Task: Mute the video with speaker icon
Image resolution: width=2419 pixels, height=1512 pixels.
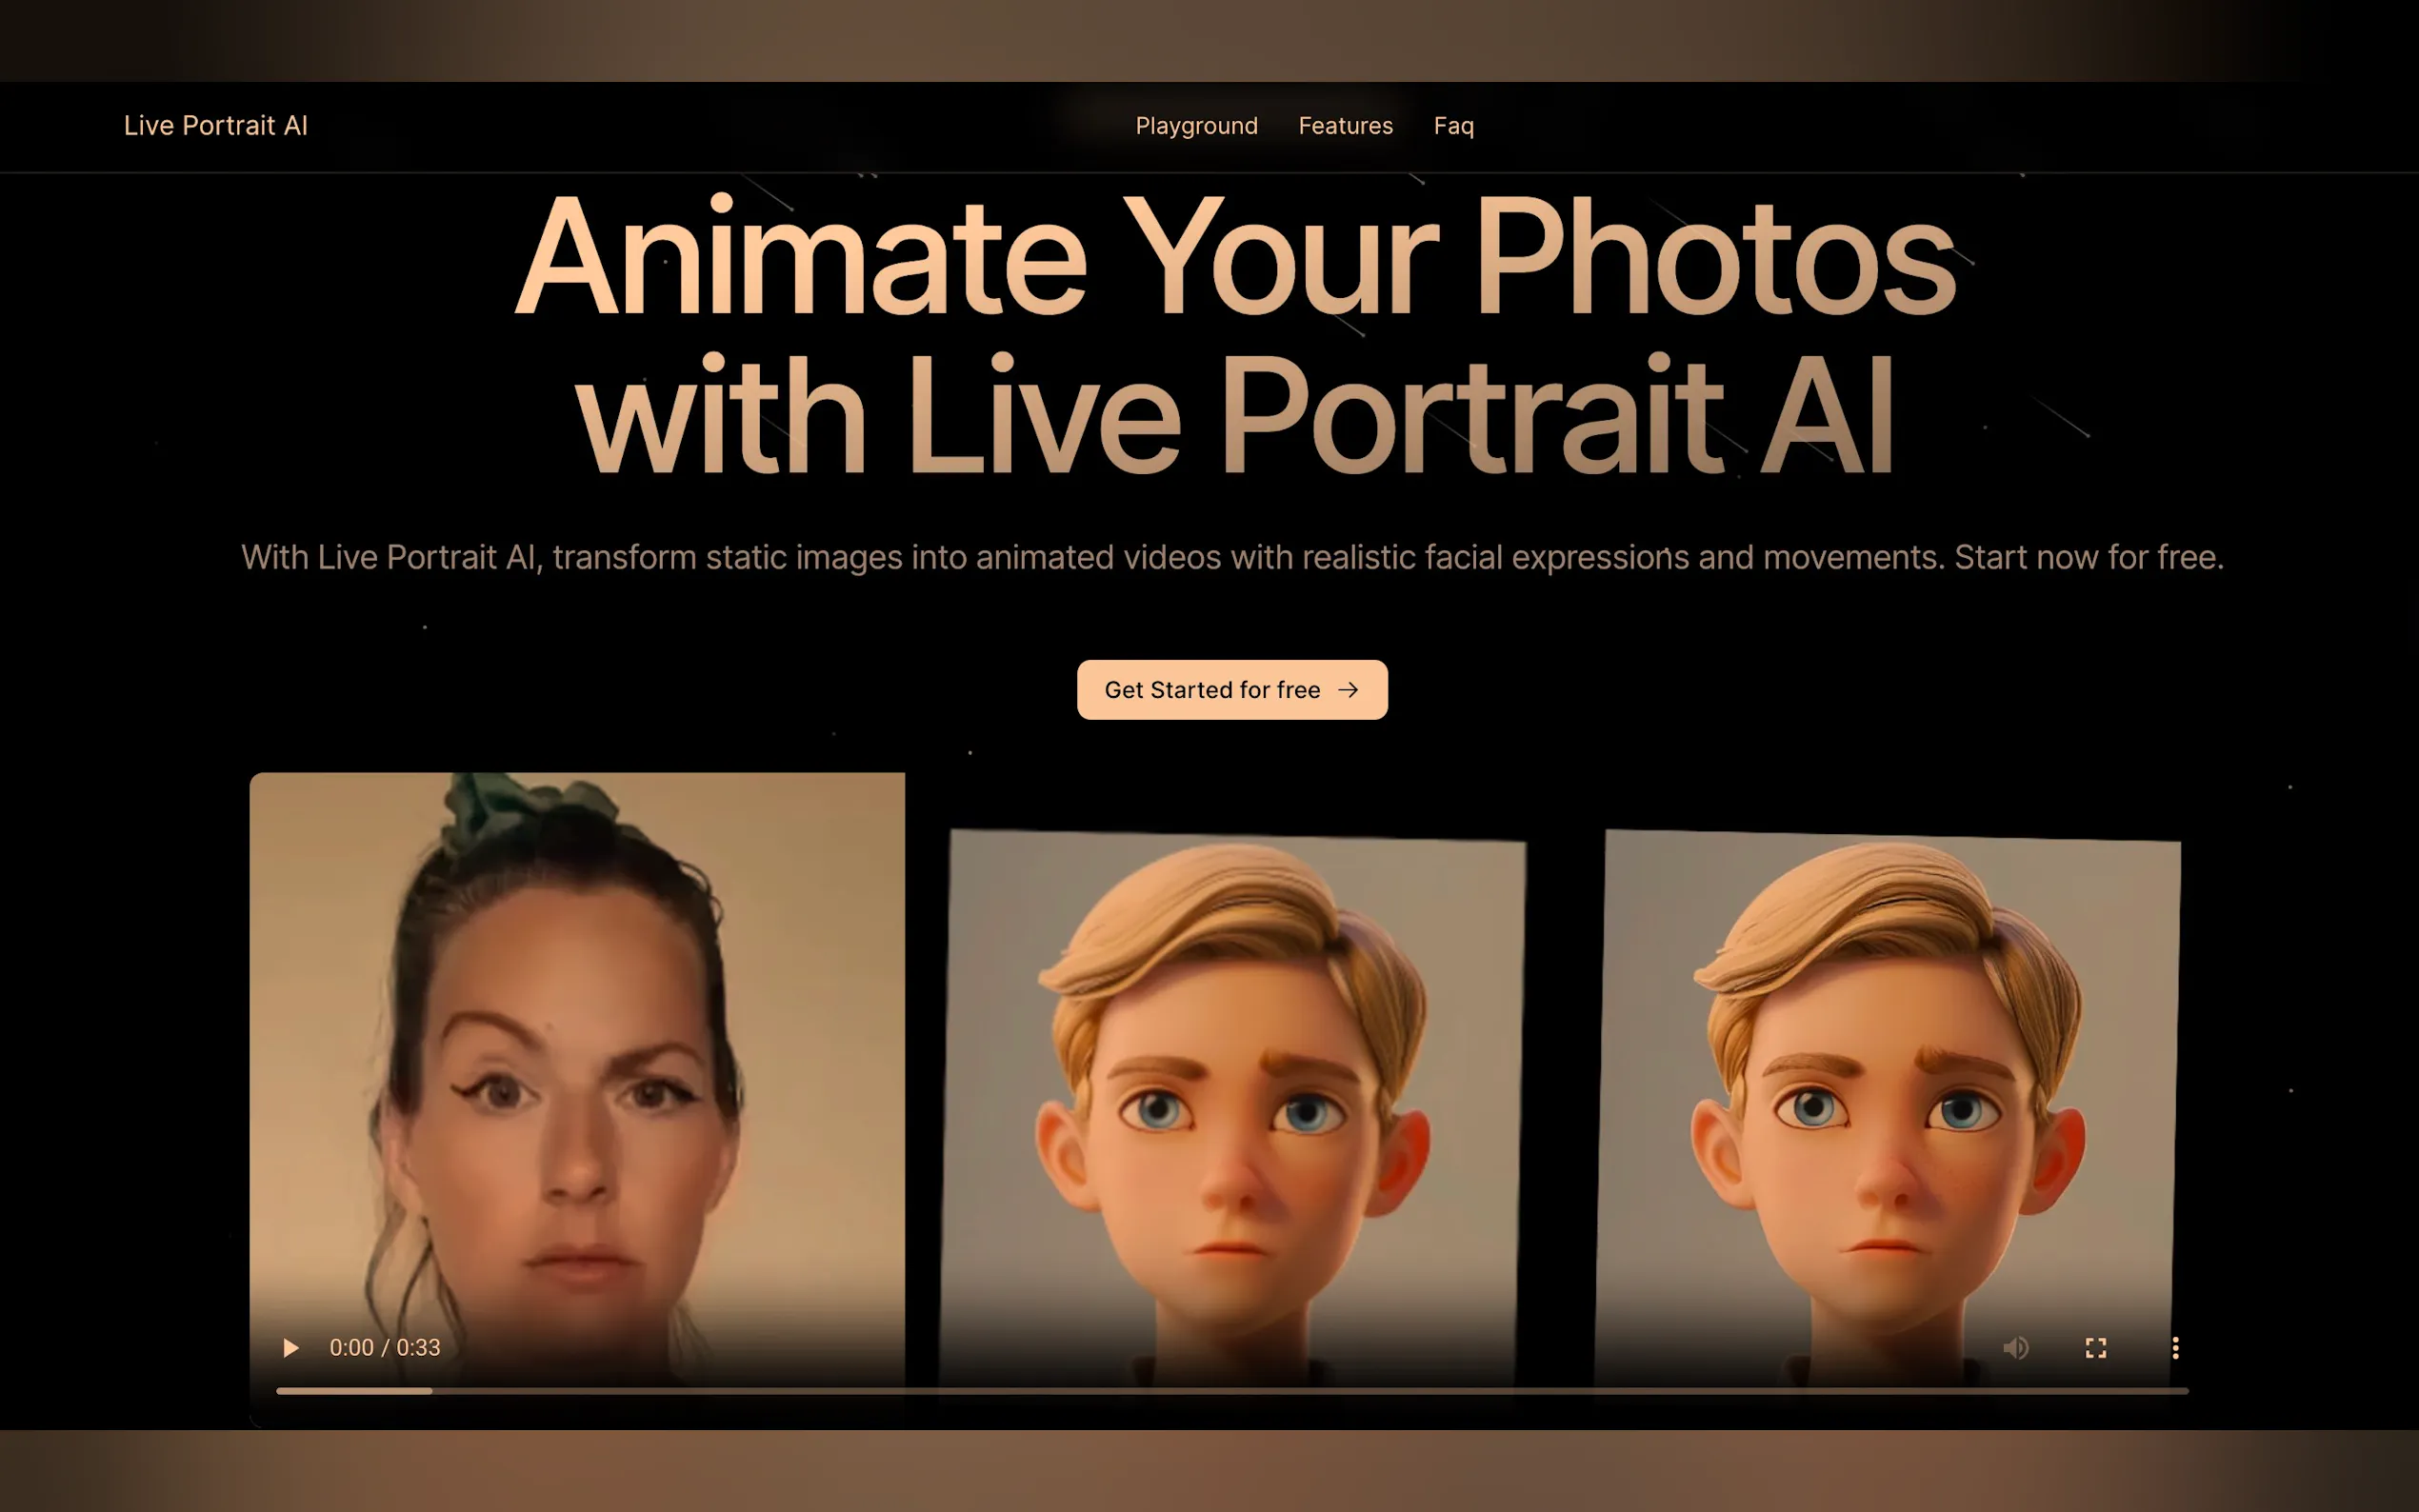Action: click(2016, 1348)
